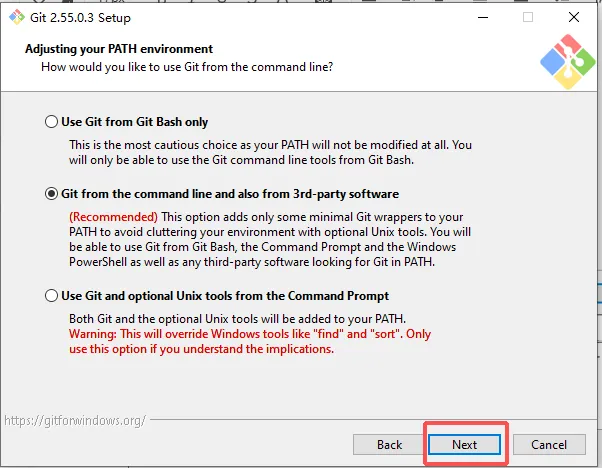Image resolution: width=602 pixels, height=468 pixels.
Task: Cancel the Git setup
Action: [549, 445]
